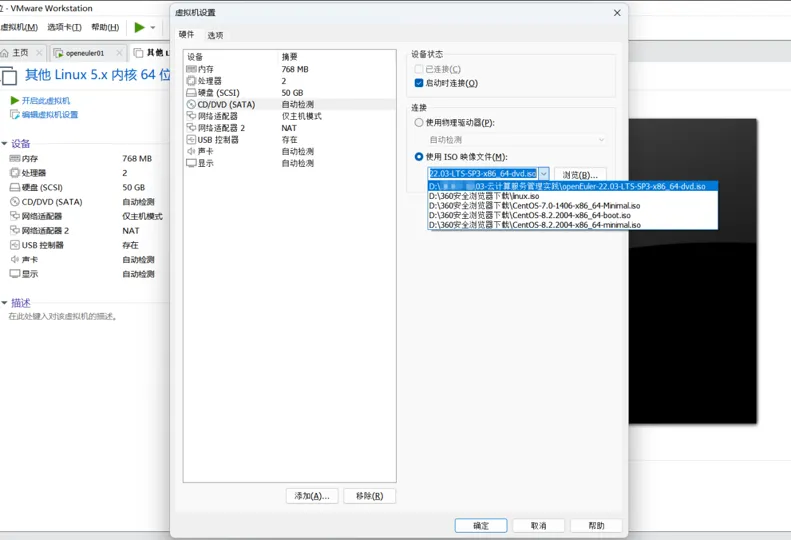
Task: Switch to the 硬件 tab in the dialog
Action: click(x=186, y=34)
